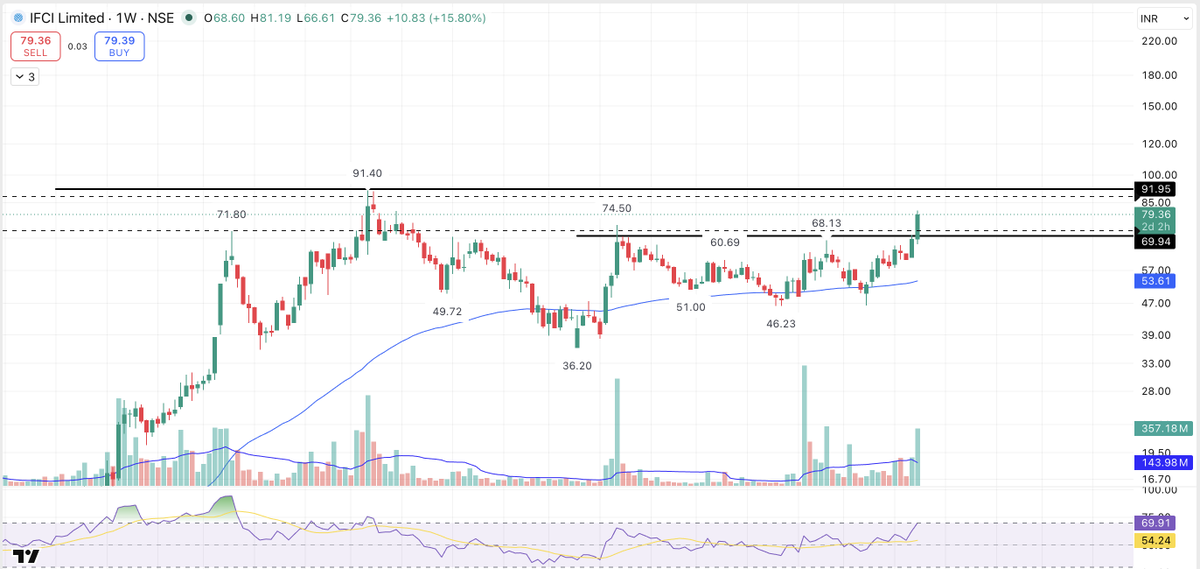Click the 85.00 price axis label
Viewport: 1200px width, 569px height.
1156,202
